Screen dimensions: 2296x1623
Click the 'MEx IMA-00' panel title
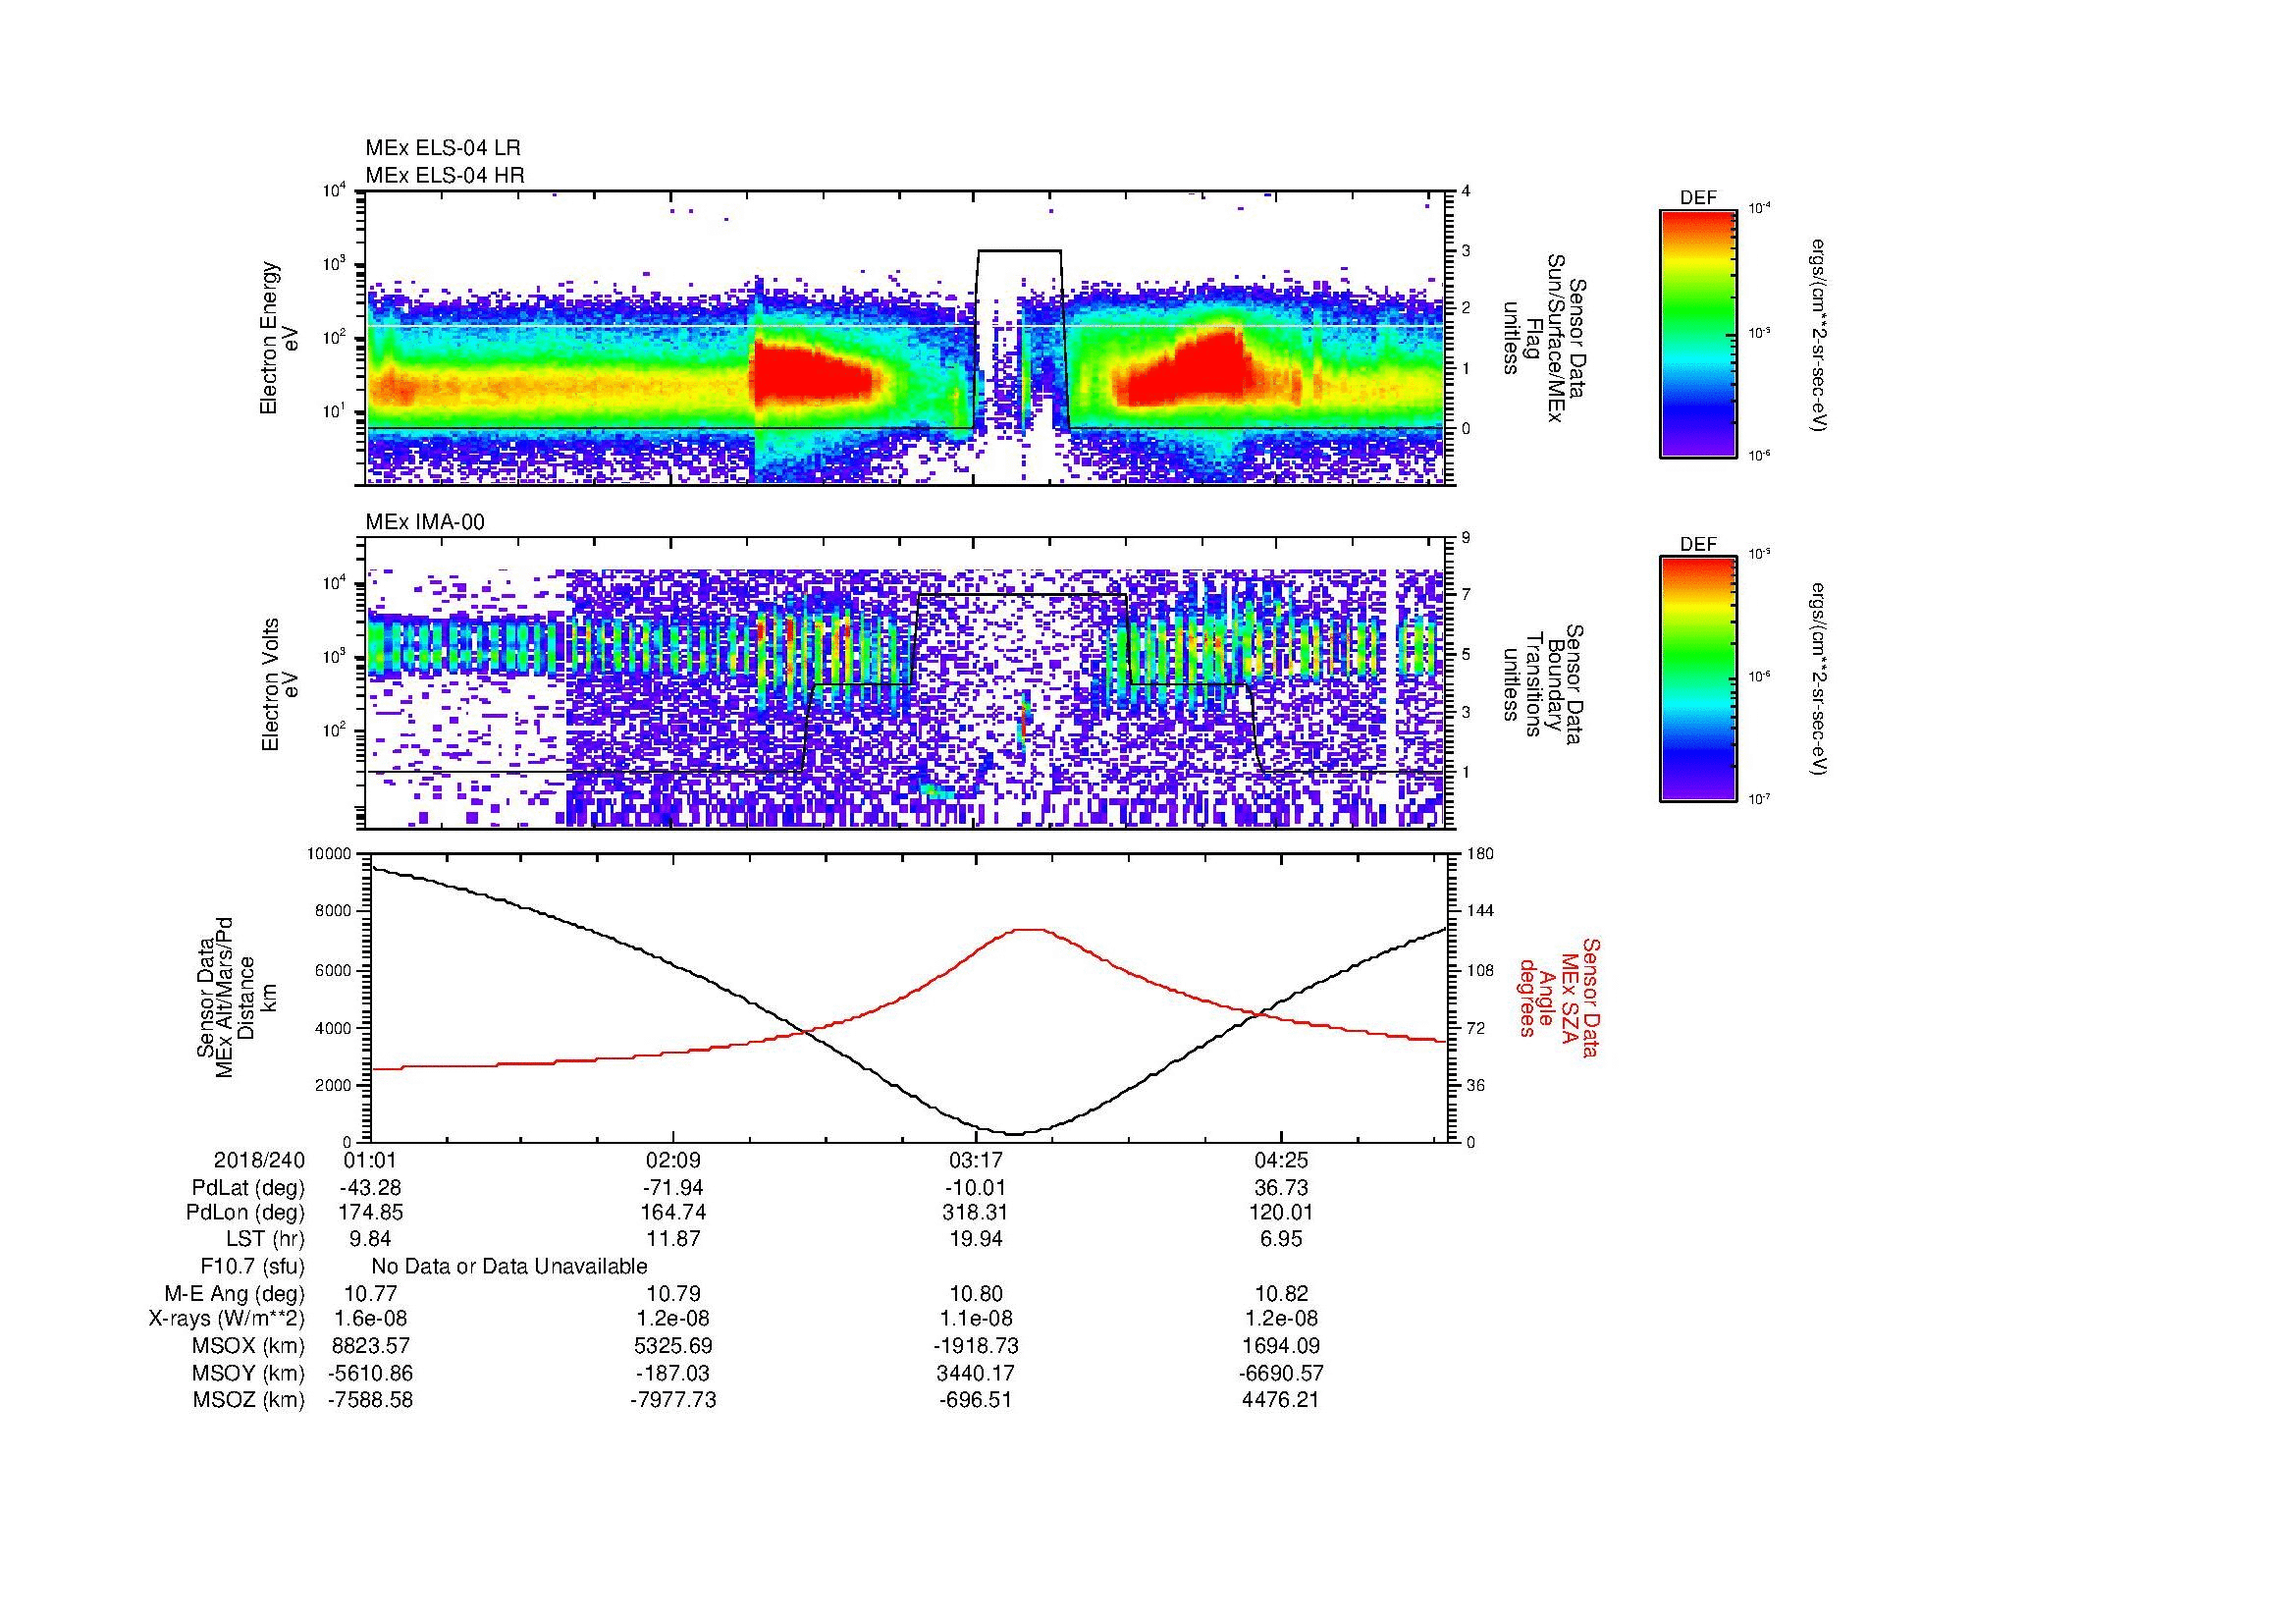425,522
